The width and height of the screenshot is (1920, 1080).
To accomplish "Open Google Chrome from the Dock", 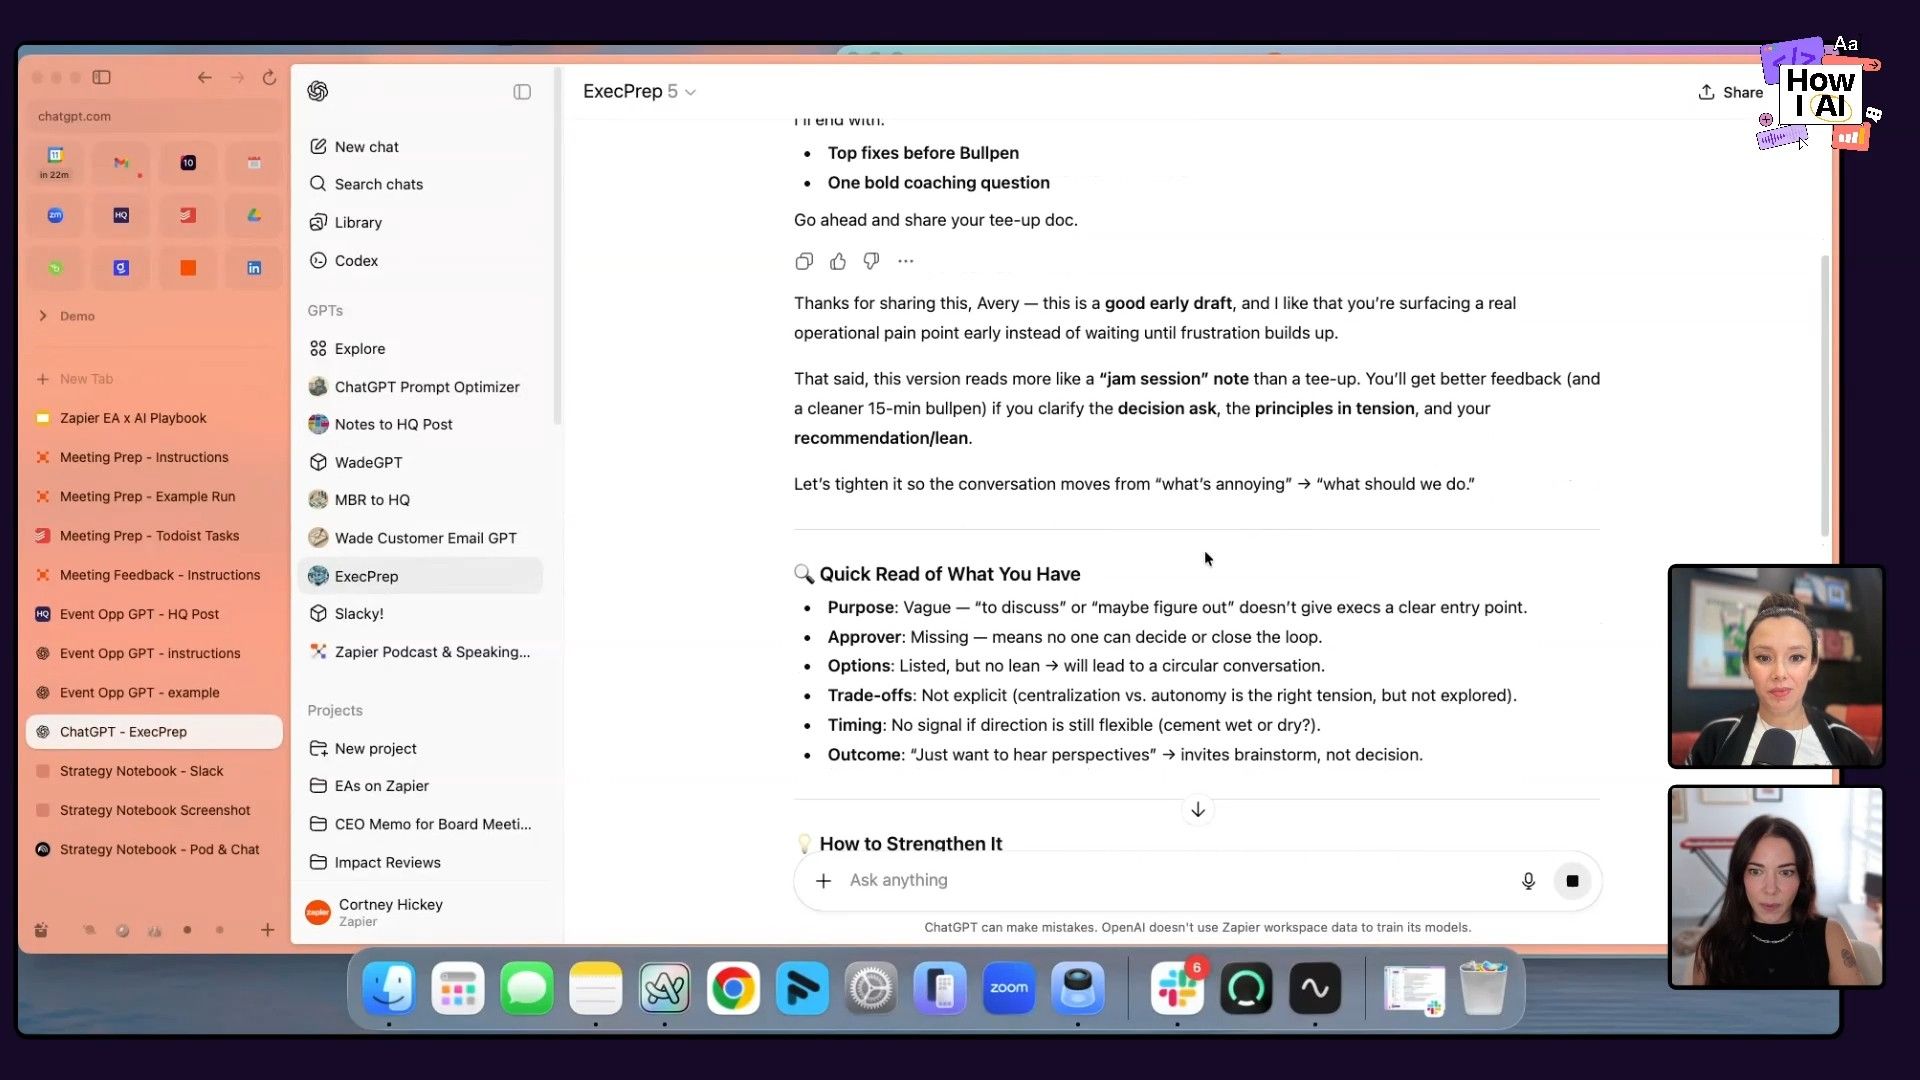I will tap(733, 989).
